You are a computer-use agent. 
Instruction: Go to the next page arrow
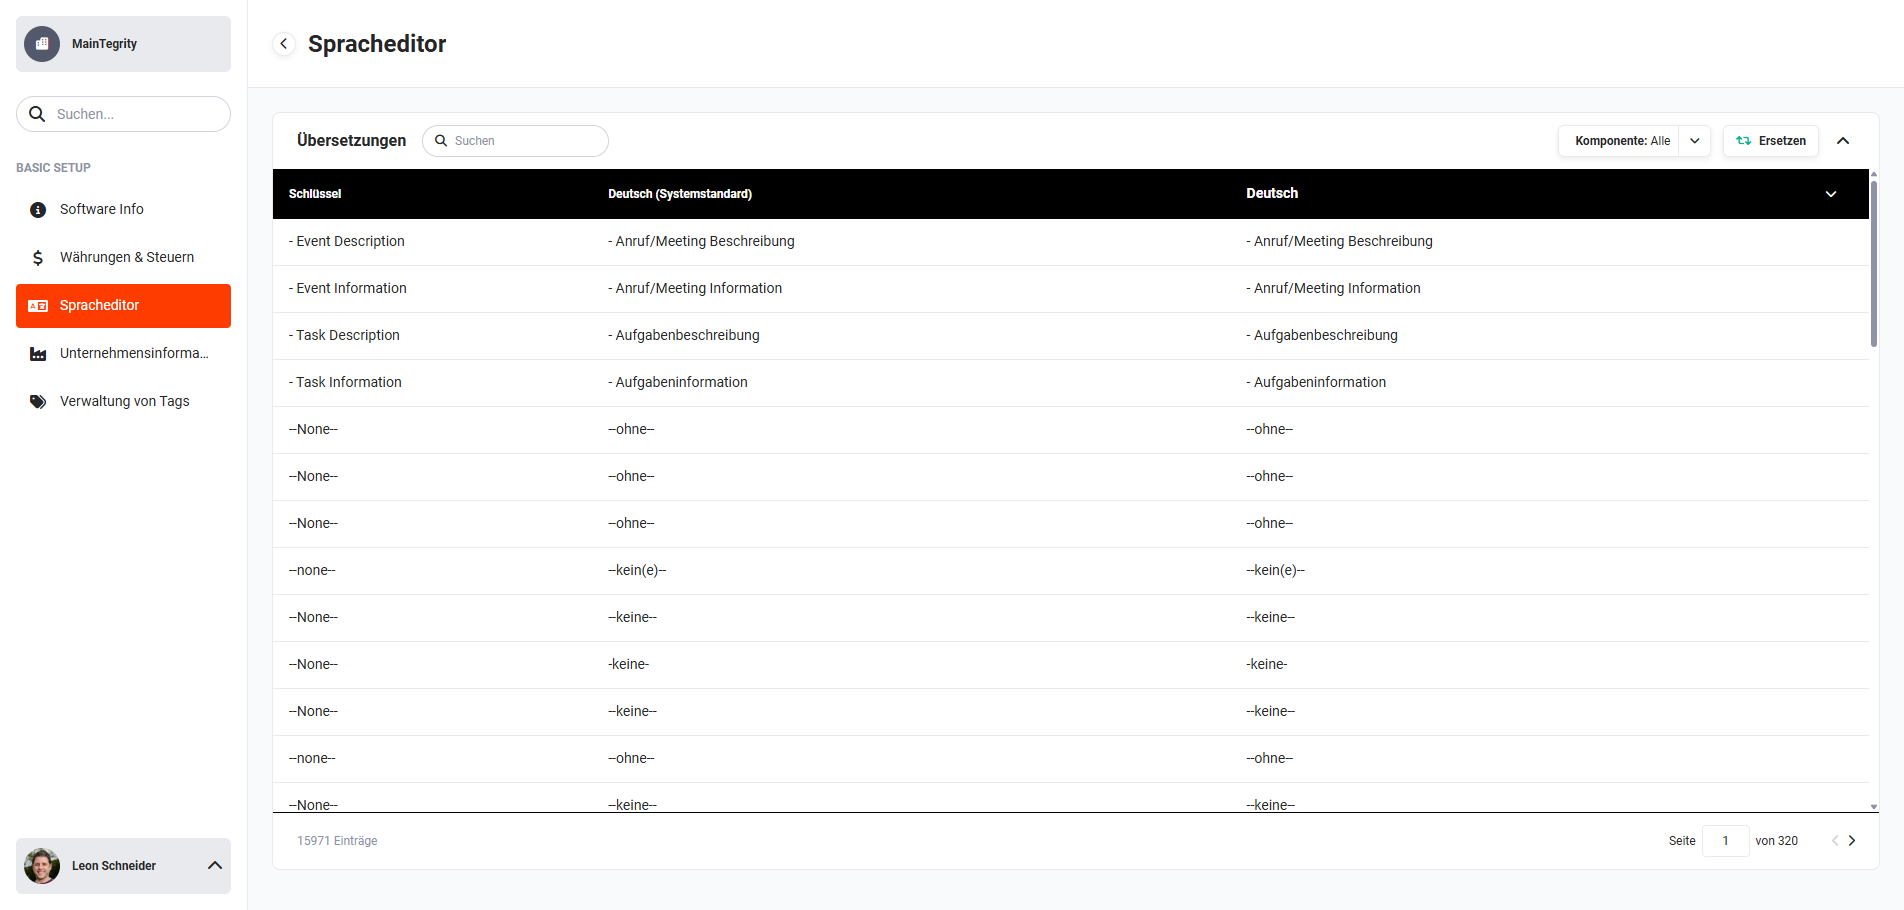(x=1852, y=841)
